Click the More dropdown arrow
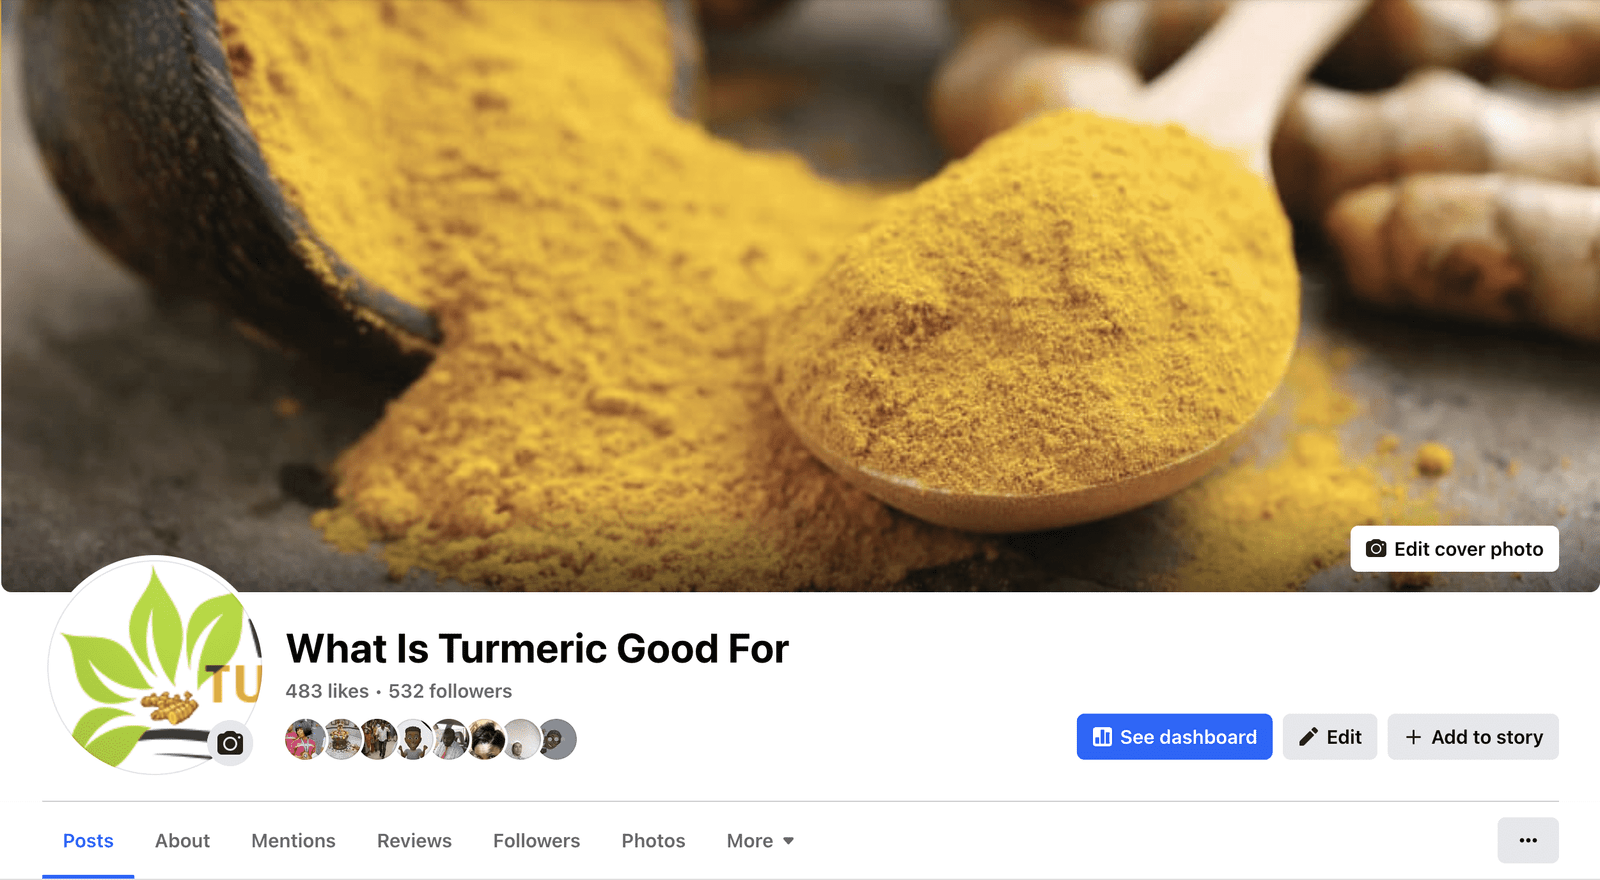The image size is (1600, 880). 788,841
